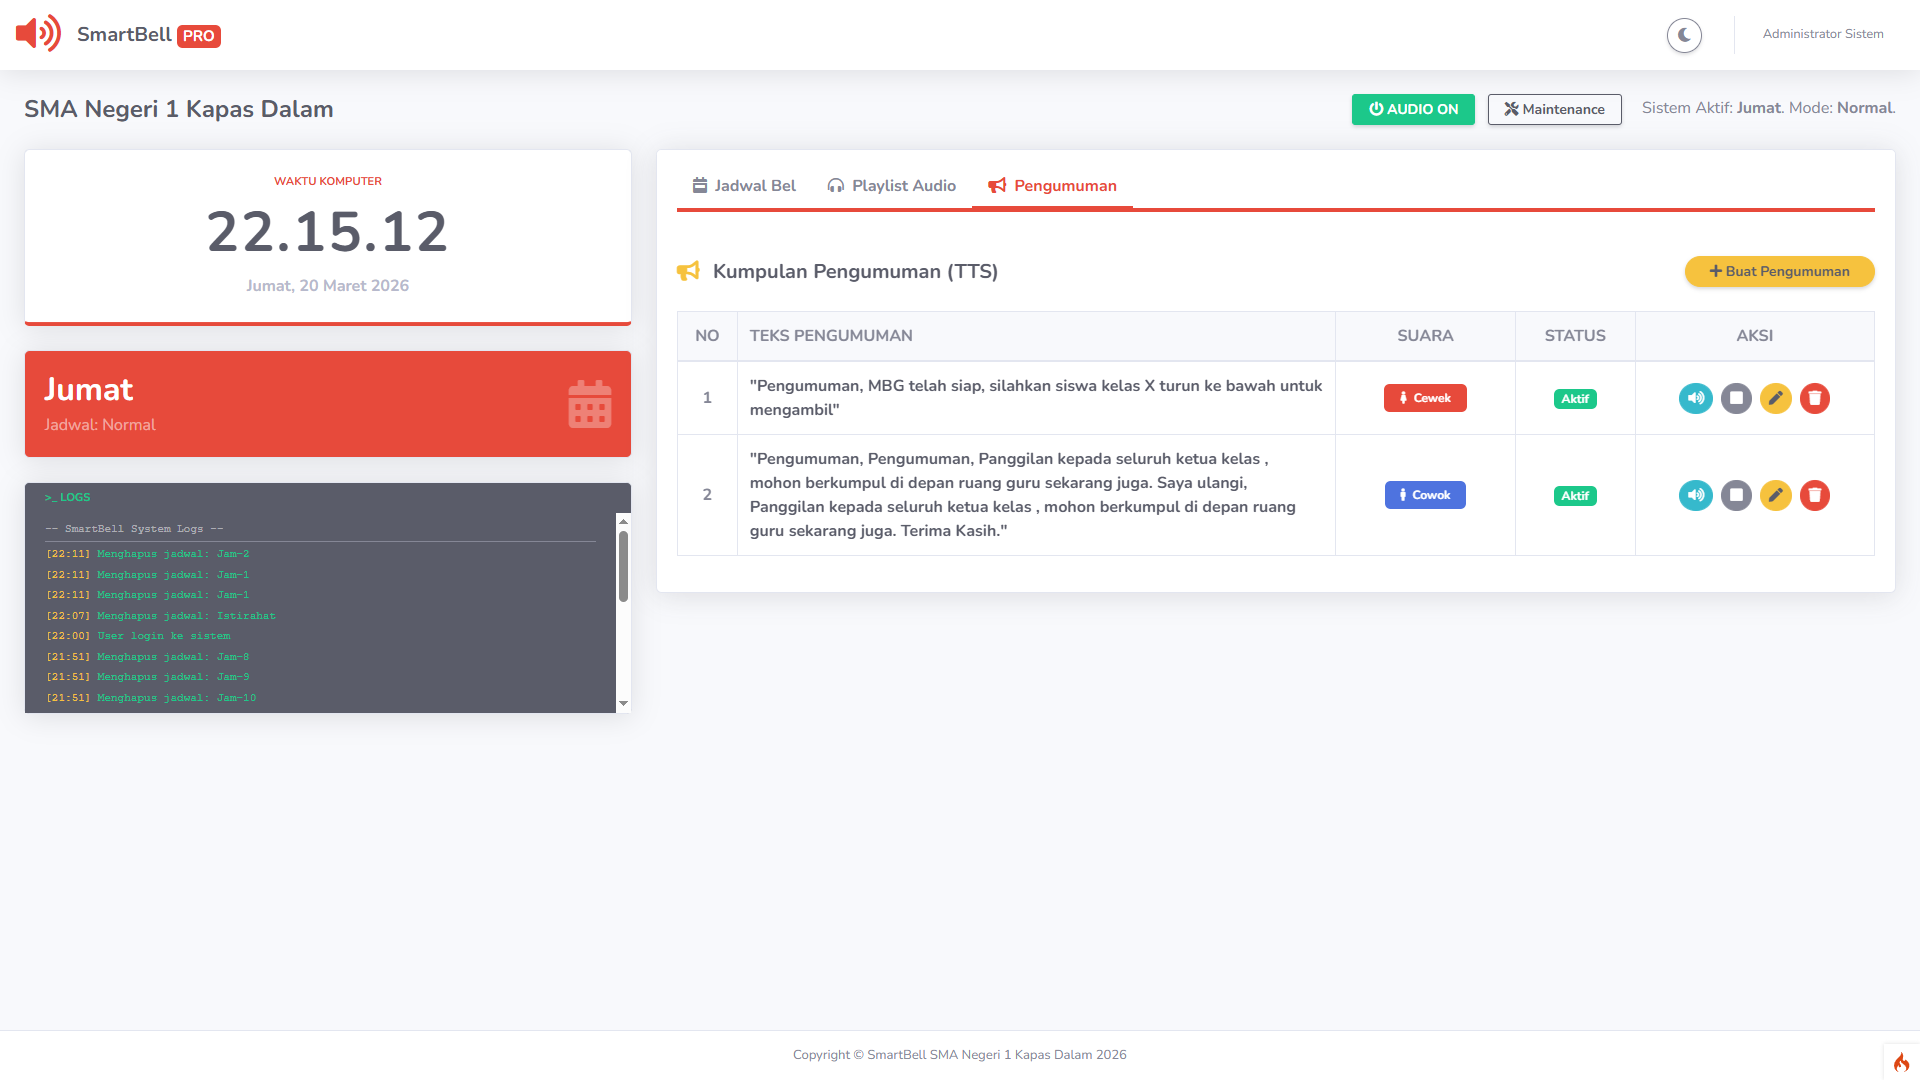Screen dimensions: 1920x1080
Task: Open the Administrator Sistem user menu
Action: click(1822, 34)
